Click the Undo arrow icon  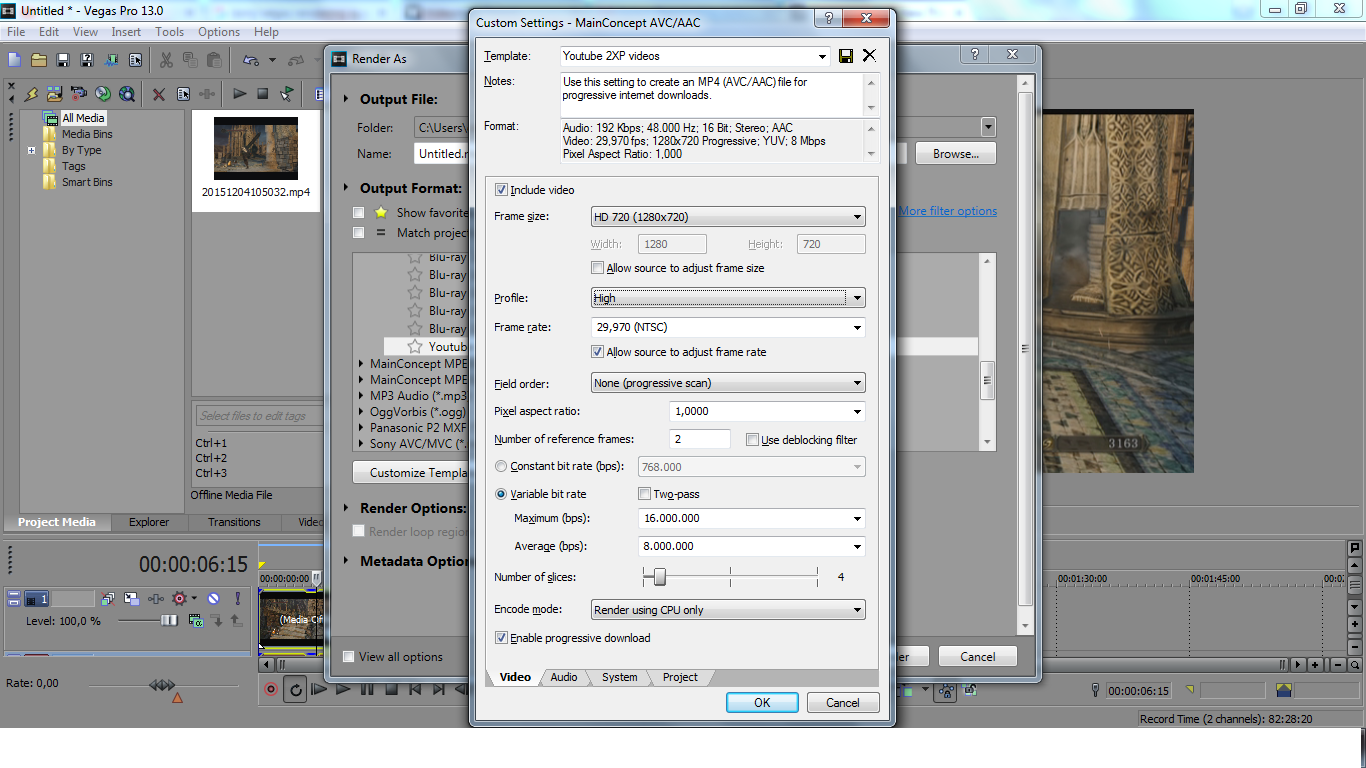click(250, 61)
